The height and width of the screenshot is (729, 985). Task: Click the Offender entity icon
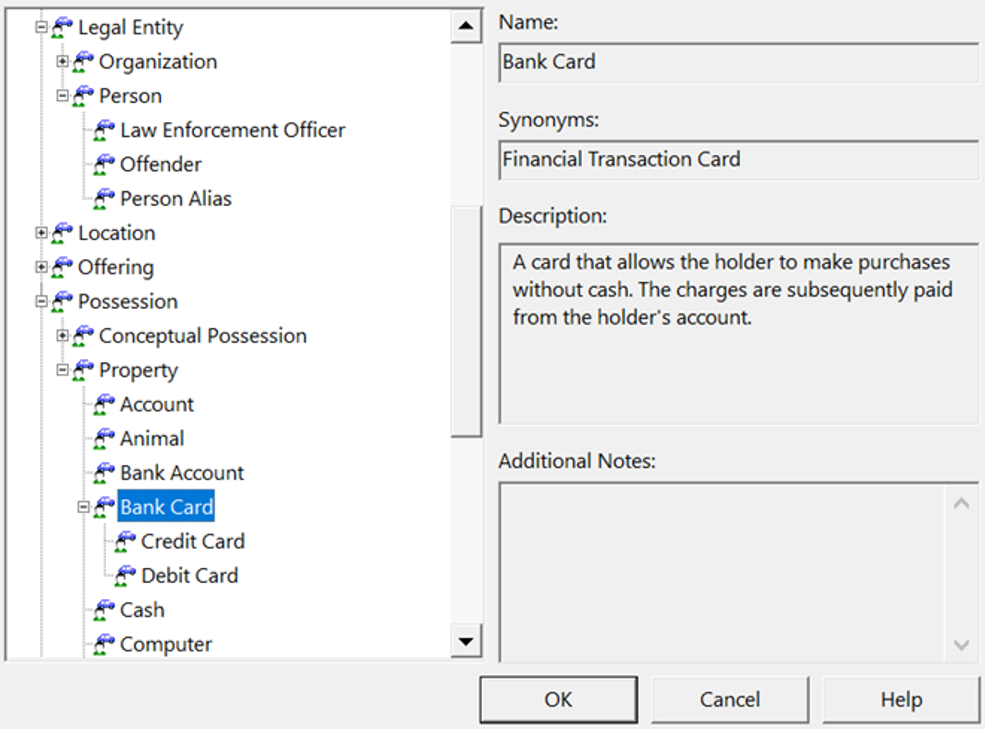click(x=104, y=165)
